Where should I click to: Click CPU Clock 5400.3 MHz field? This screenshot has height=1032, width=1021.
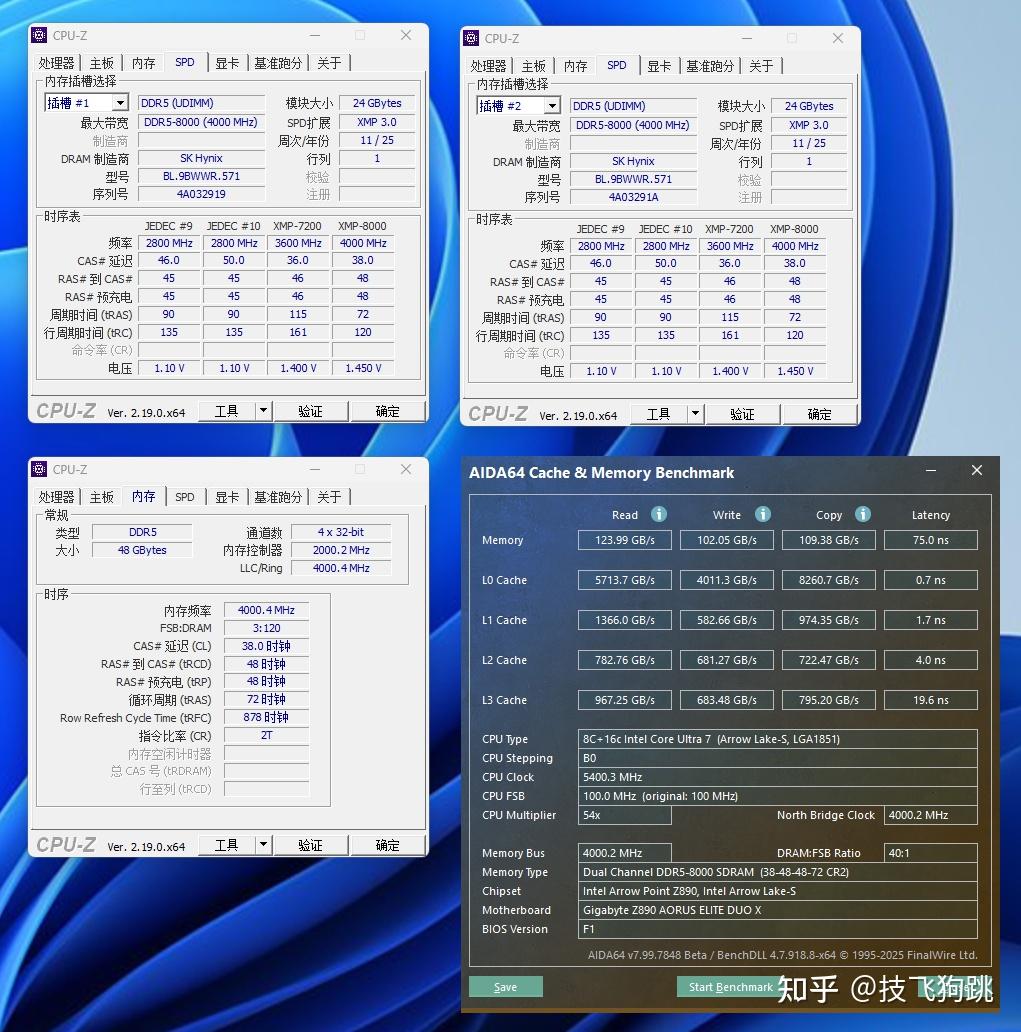[777, 777]
